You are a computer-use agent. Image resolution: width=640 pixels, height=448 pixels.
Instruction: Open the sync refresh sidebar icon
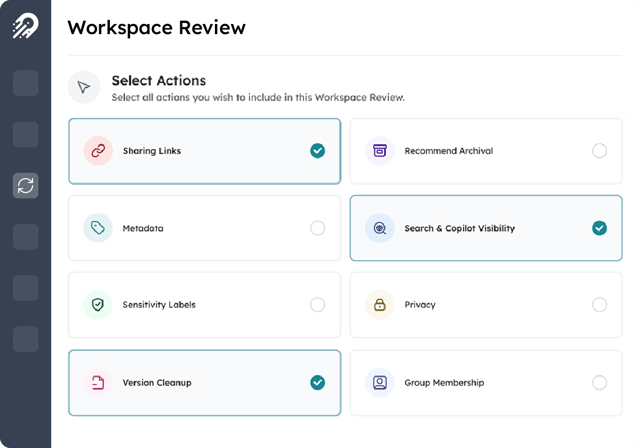(x=25, y=185)
